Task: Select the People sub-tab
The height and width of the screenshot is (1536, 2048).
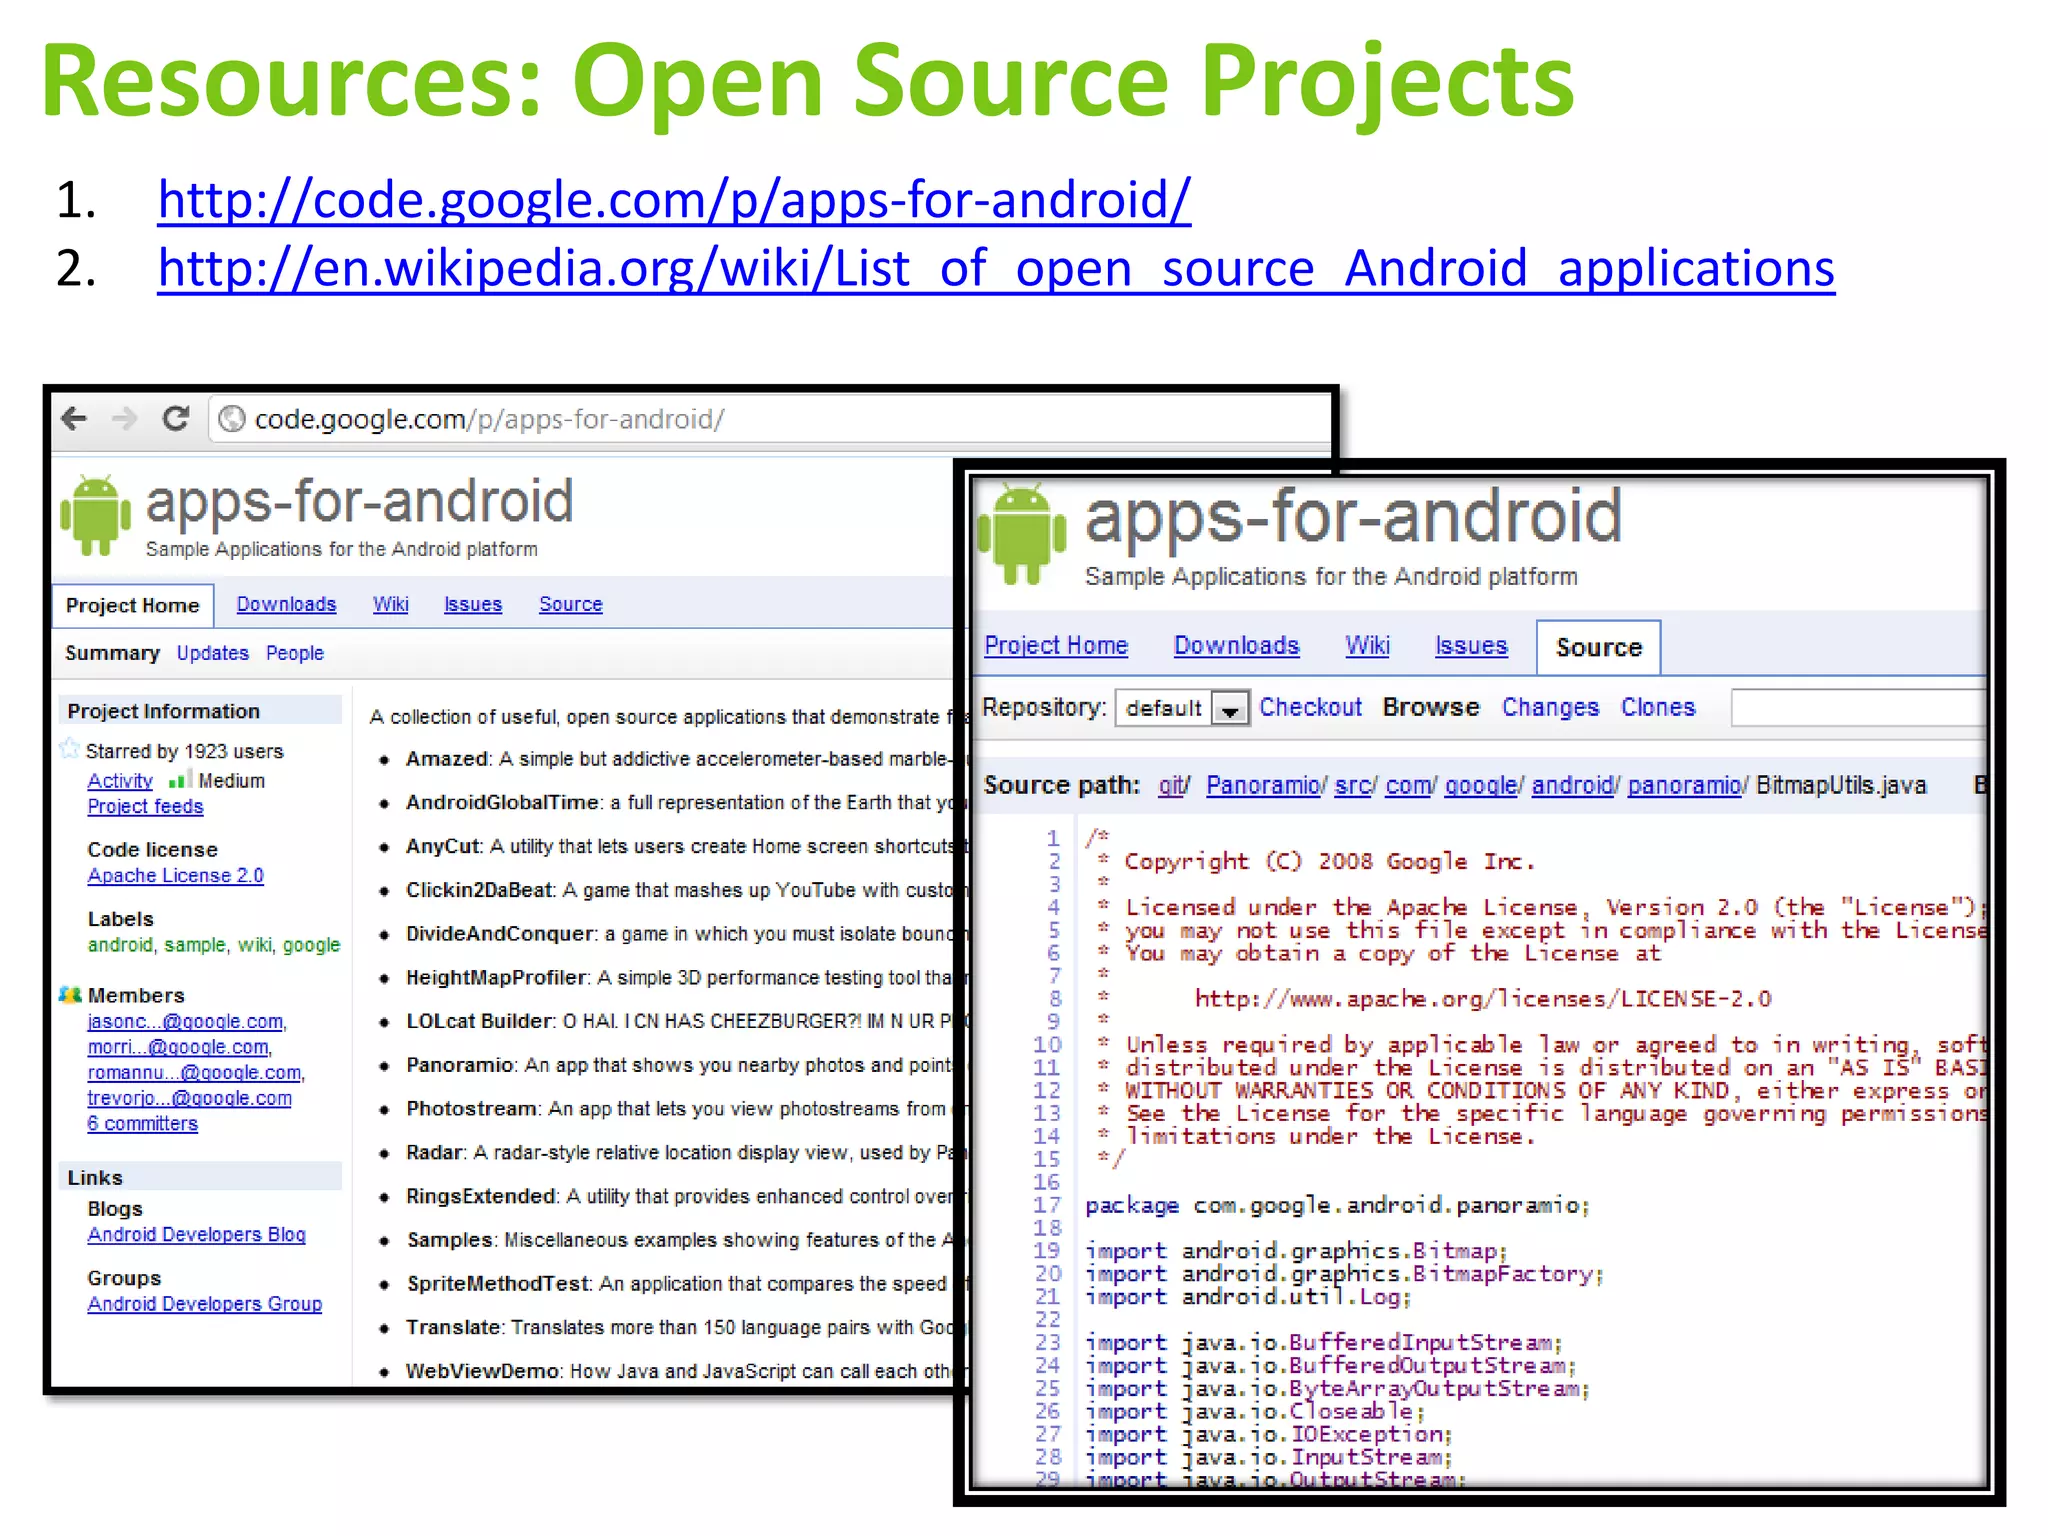Action: 295,653
